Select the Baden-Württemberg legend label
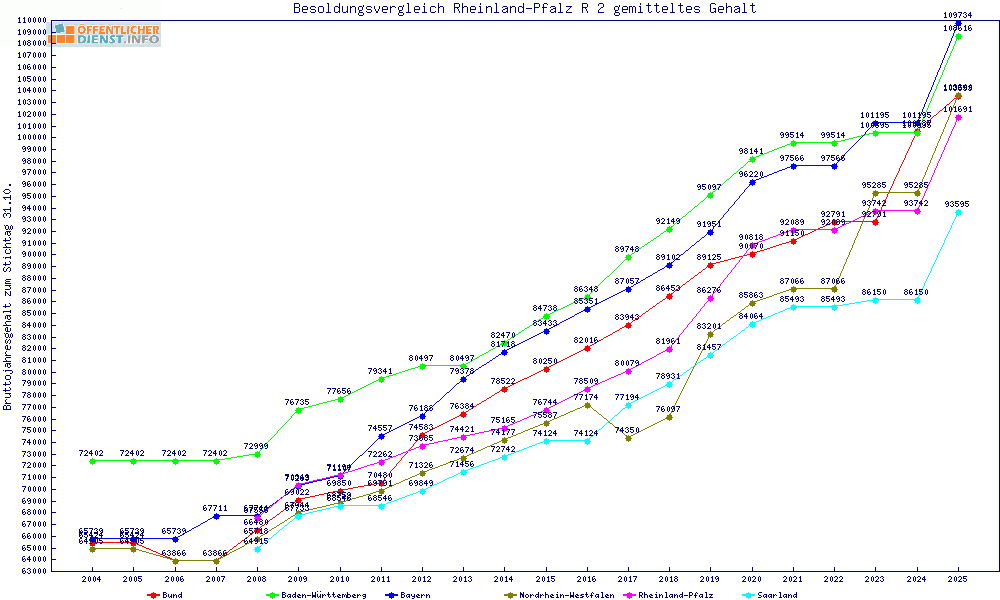1000x600 pixels. (x=316, y=595)
